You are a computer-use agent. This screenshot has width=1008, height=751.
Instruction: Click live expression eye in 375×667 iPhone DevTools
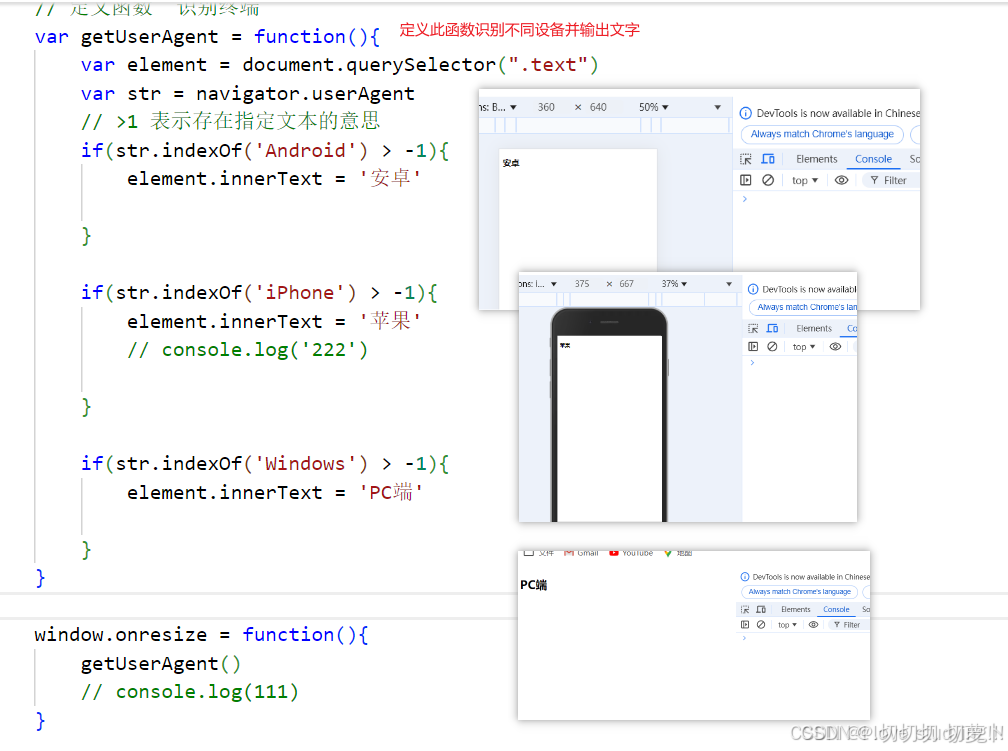coord(835,347)
